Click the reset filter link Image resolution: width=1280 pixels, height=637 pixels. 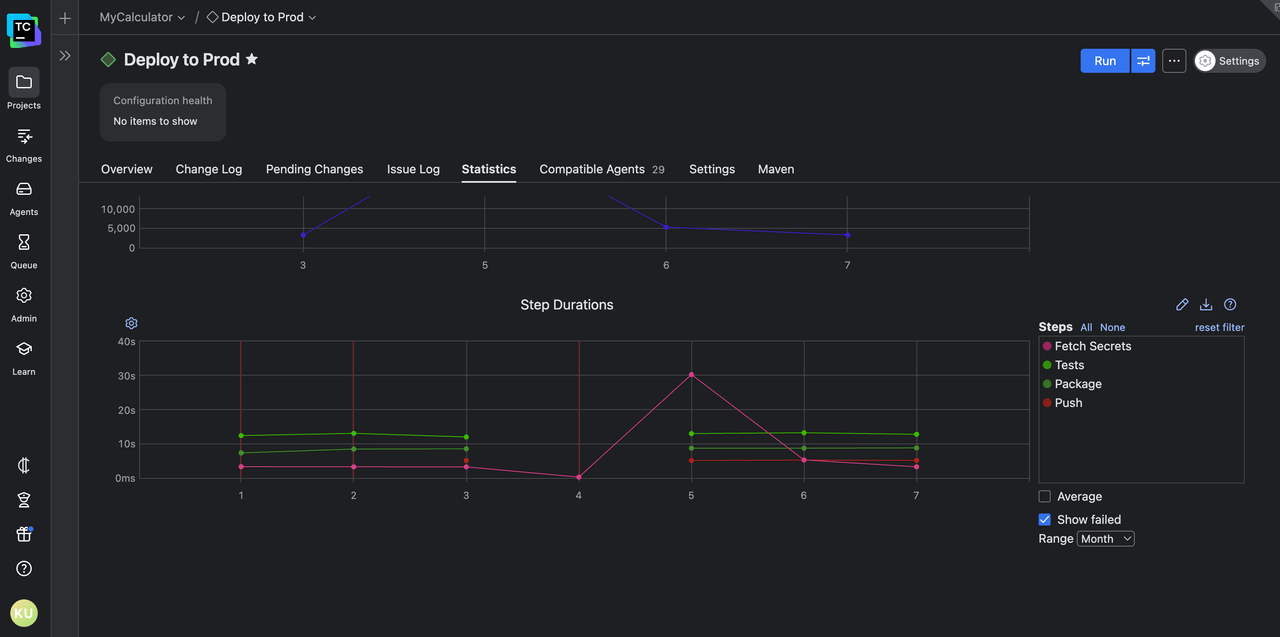1219,328
